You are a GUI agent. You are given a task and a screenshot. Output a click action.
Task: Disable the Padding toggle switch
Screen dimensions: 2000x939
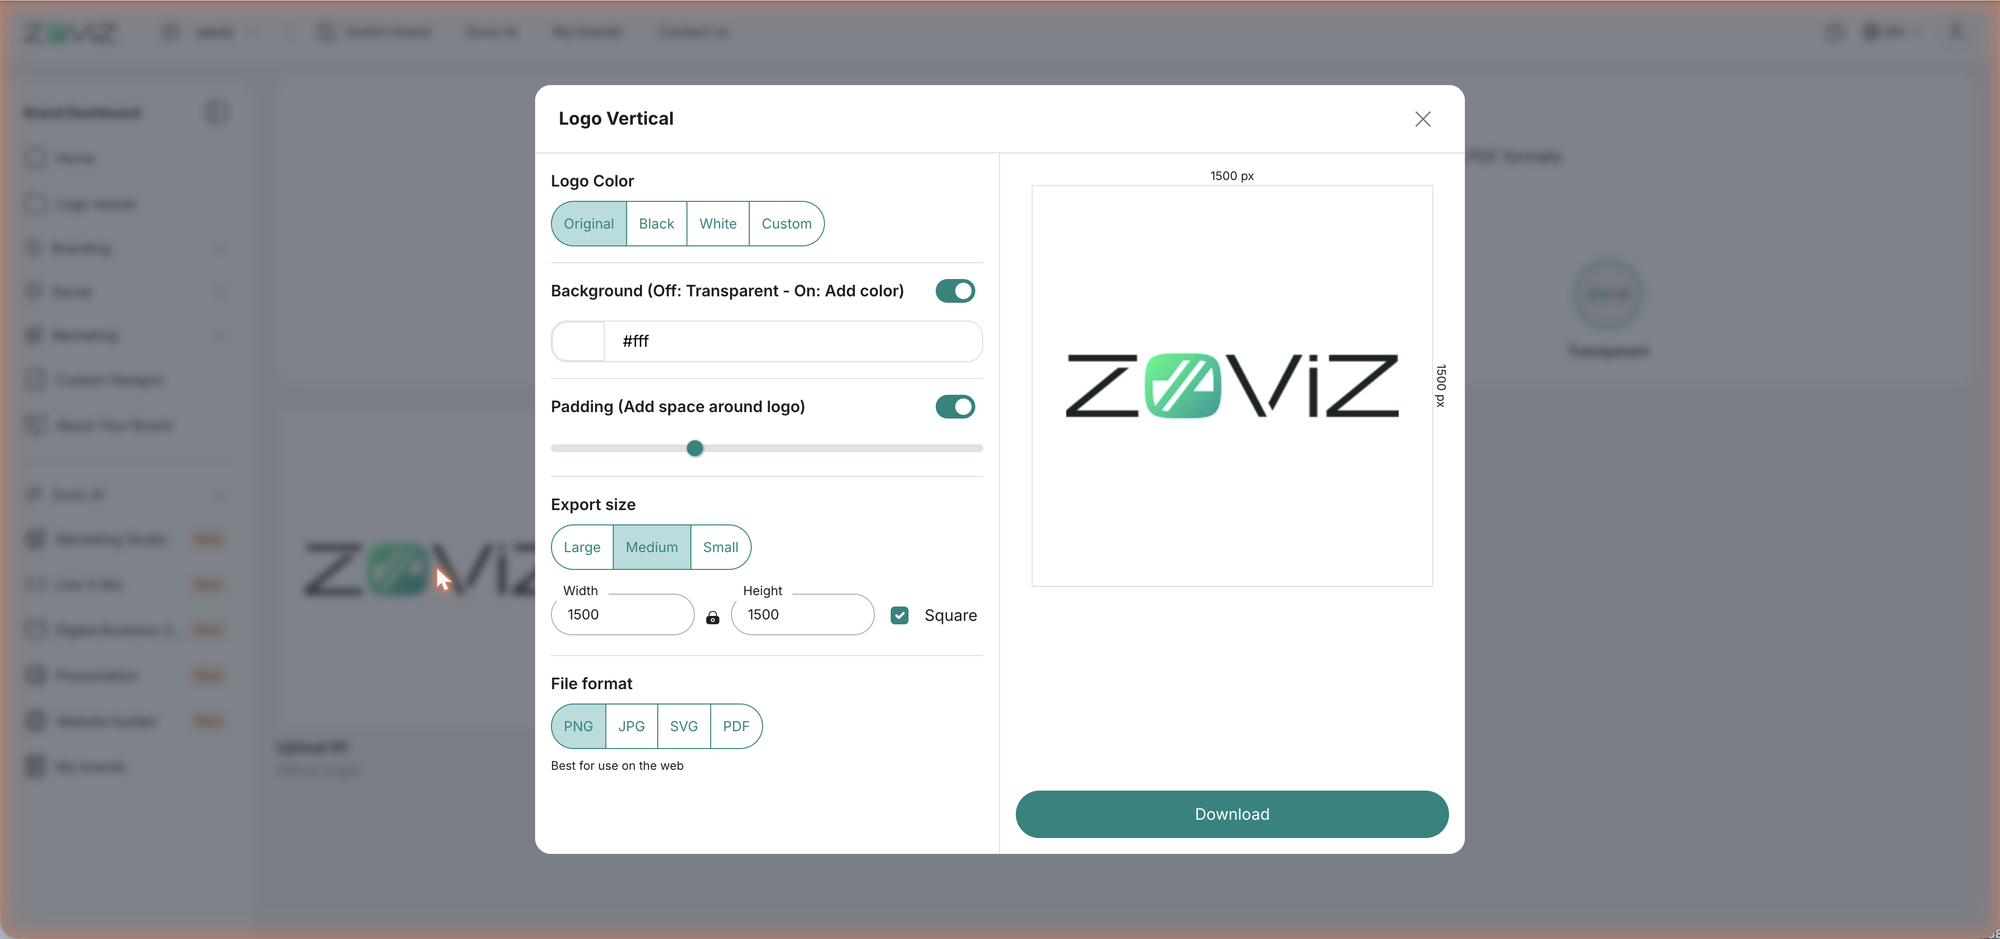(x=955, y=407)
